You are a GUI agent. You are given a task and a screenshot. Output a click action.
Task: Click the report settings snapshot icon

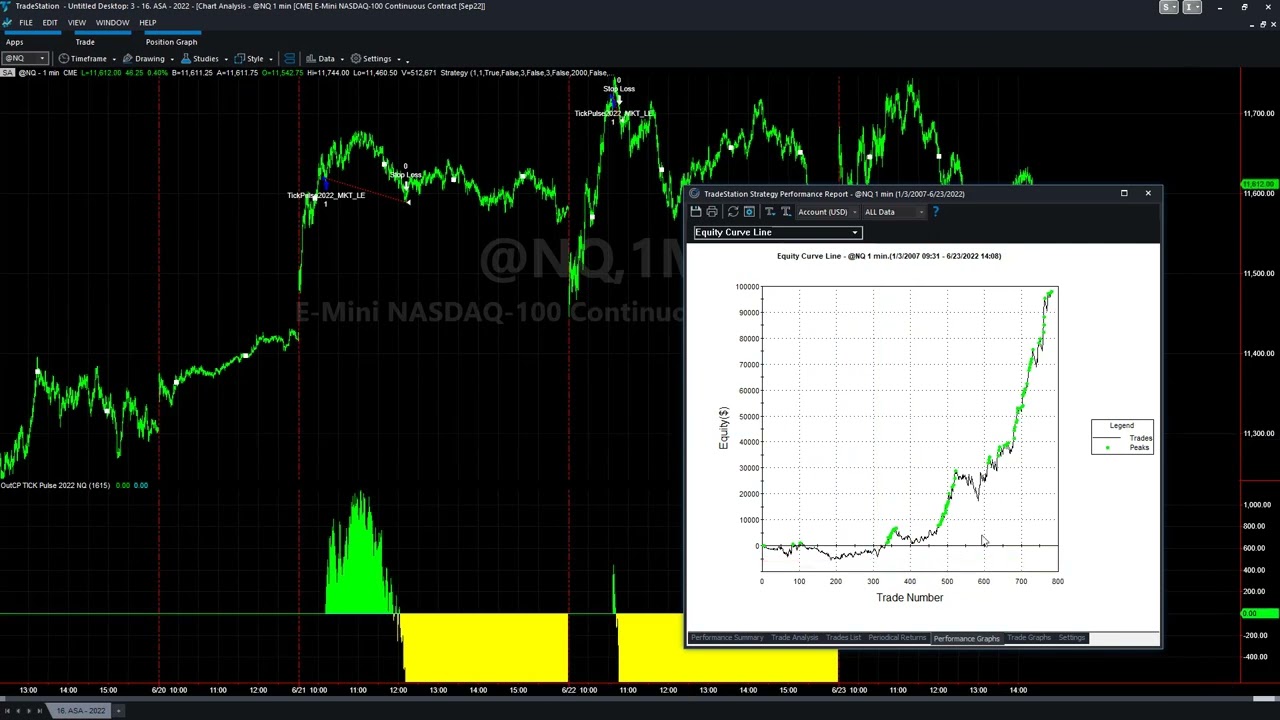[x=749, y=212]
